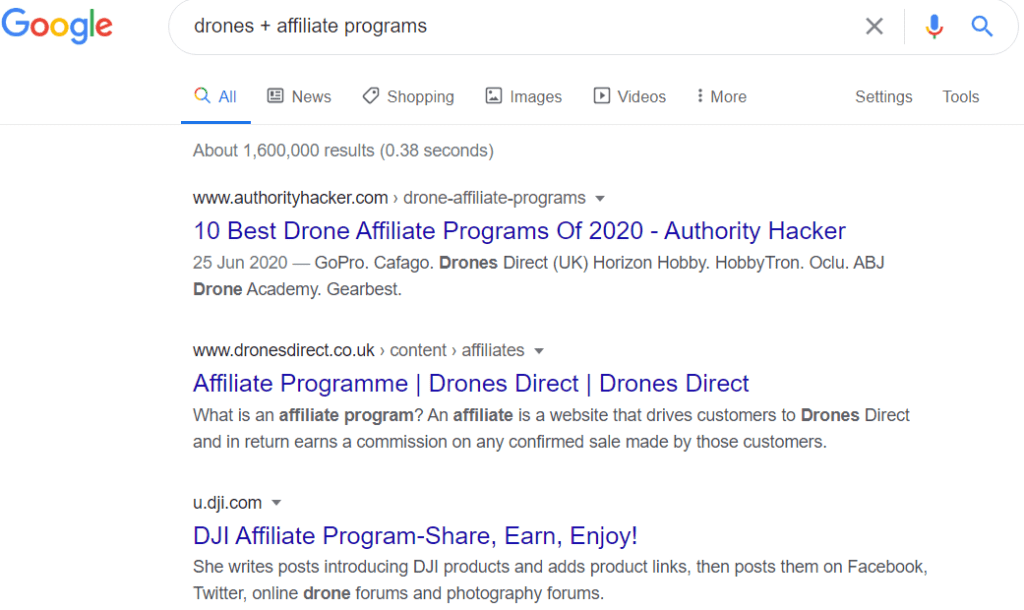This screenshot has height=610, width=1024.
Task: Select the All tab
Action: coord(216,97)
